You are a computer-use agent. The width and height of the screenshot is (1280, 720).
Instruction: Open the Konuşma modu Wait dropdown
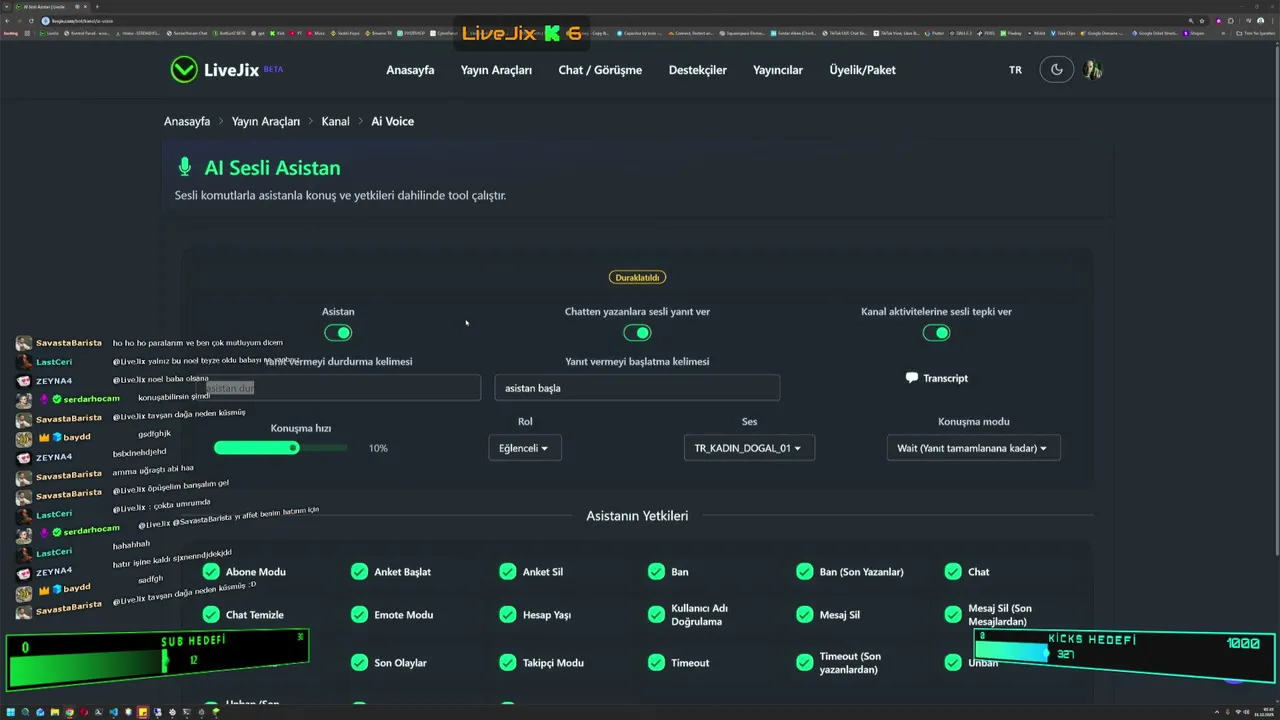tap(973, 448)
